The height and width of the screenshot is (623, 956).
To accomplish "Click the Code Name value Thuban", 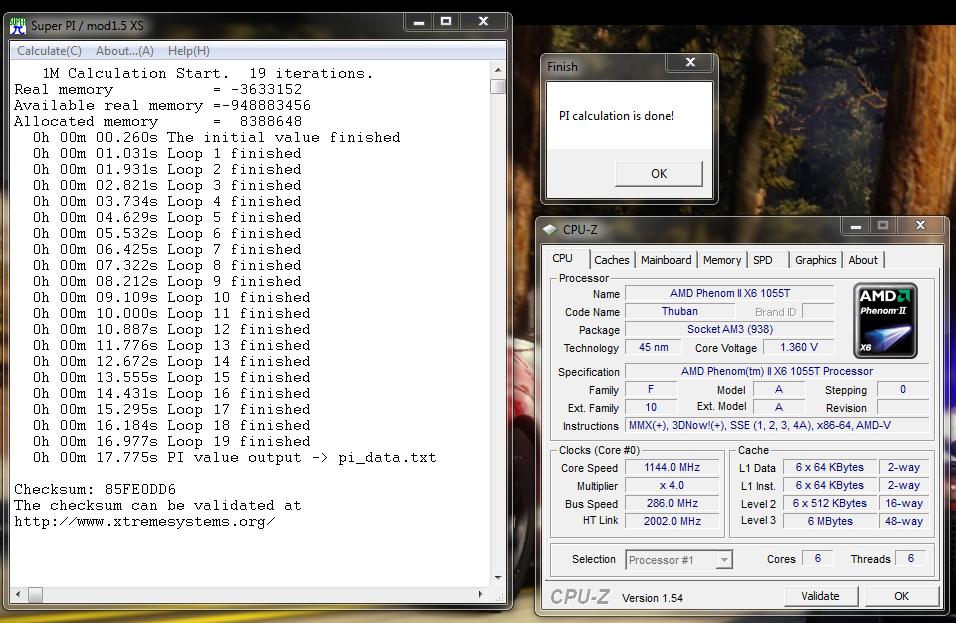I will [x=680, y=312].
